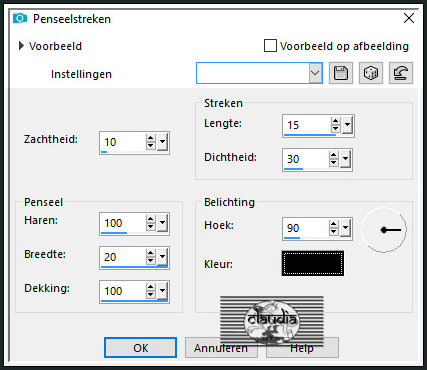Click the save preset floppy disk icon

[341, 73]
